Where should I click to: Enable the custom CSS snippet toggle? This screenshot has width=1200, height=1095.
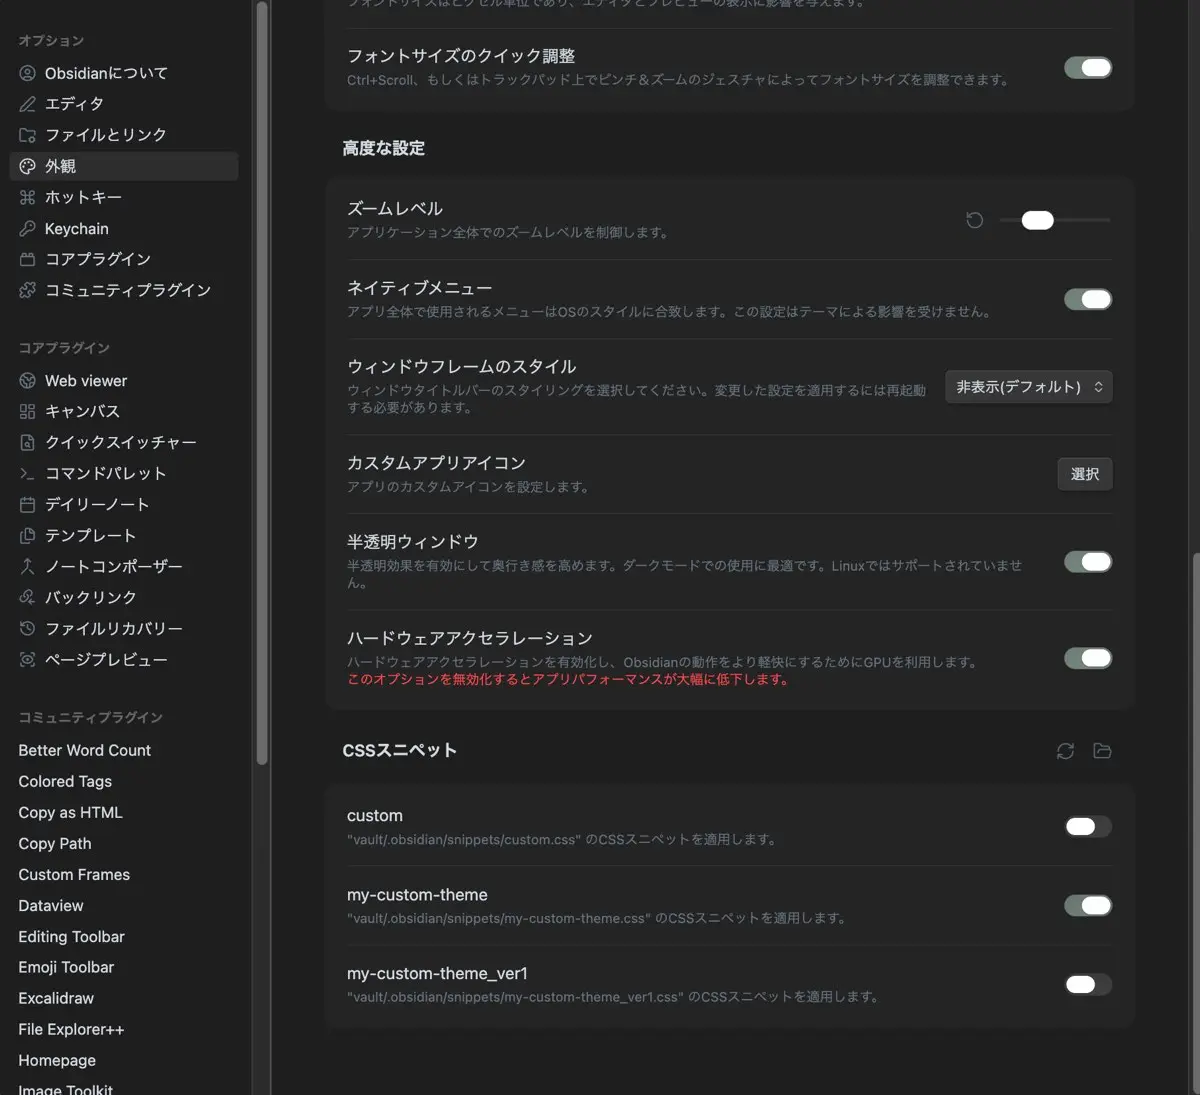1088,827
